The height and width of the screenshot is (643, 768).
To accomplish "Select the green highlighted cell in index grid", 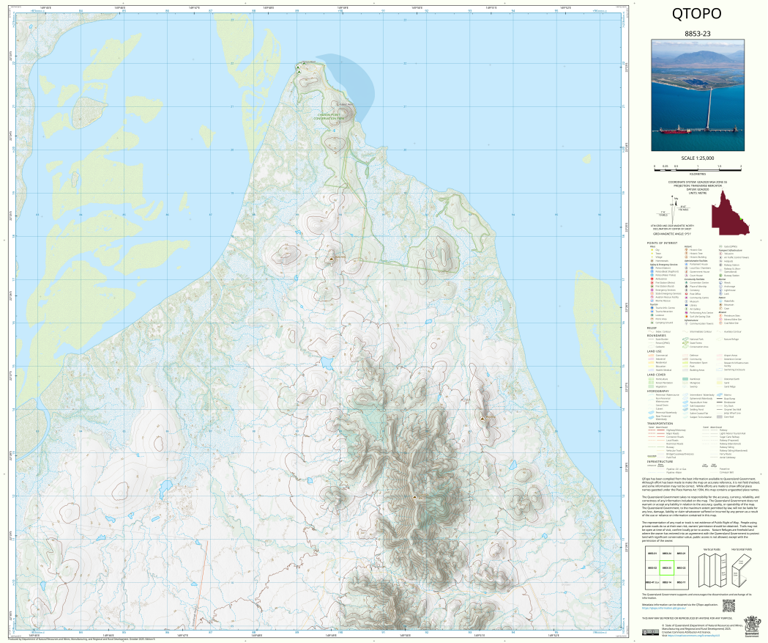I will pyautogui.click(x=666, y=568).
